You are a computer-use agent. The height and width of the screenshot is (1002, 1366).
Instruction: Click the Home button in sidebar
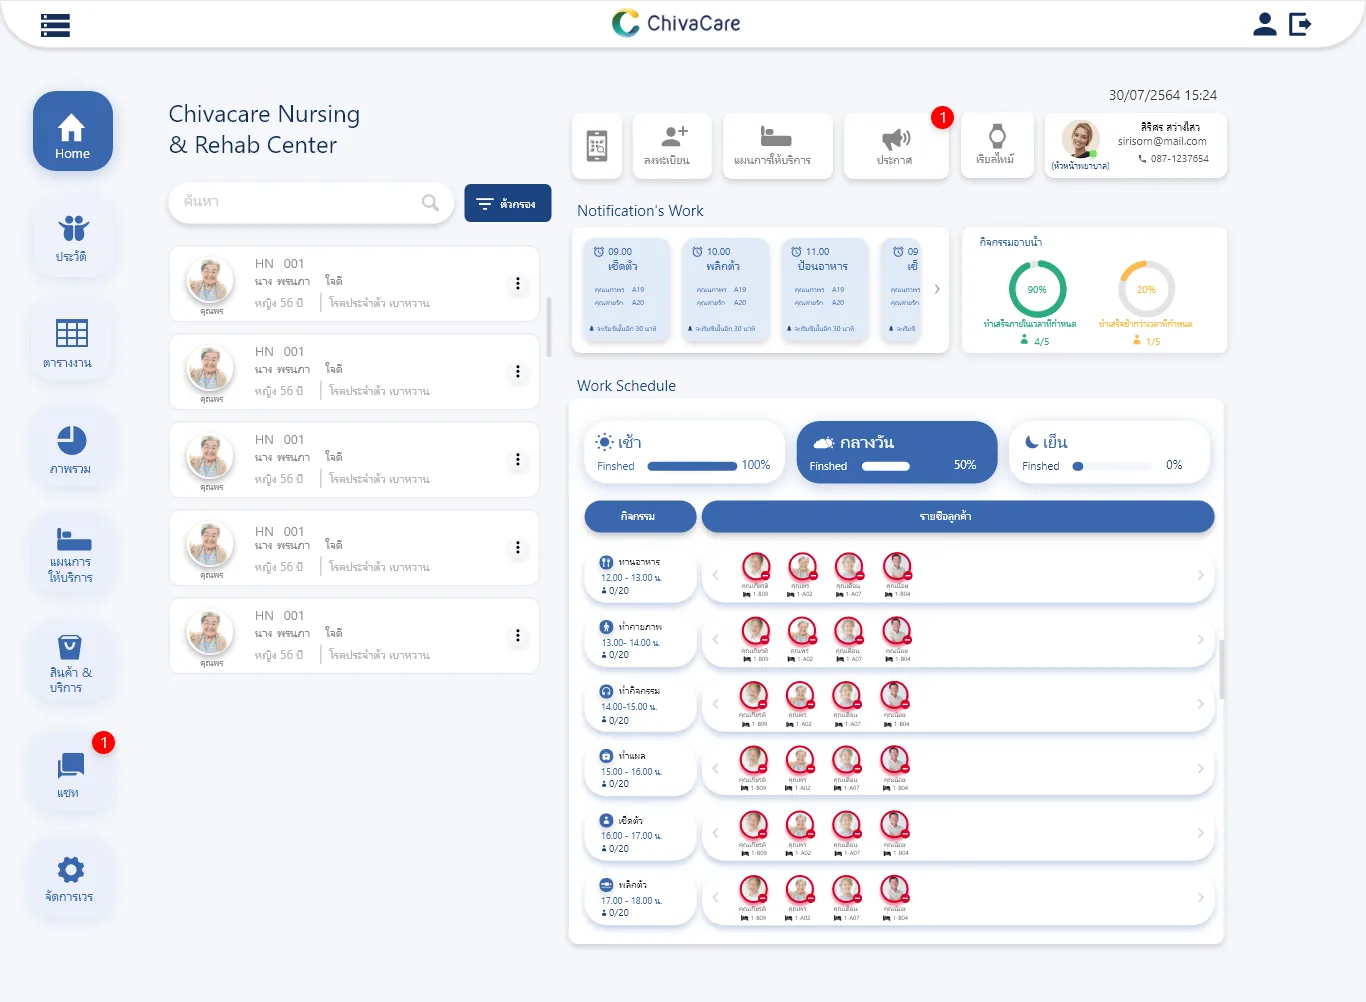pos(72,132)
